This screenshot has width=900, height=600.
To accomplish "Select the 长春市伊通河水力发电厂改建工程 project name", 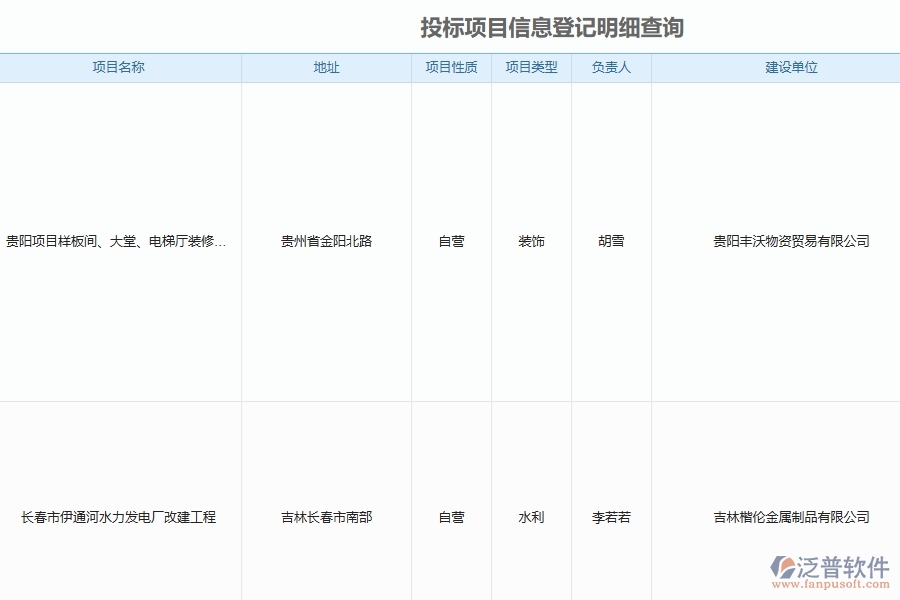I will tap(121, 517).
